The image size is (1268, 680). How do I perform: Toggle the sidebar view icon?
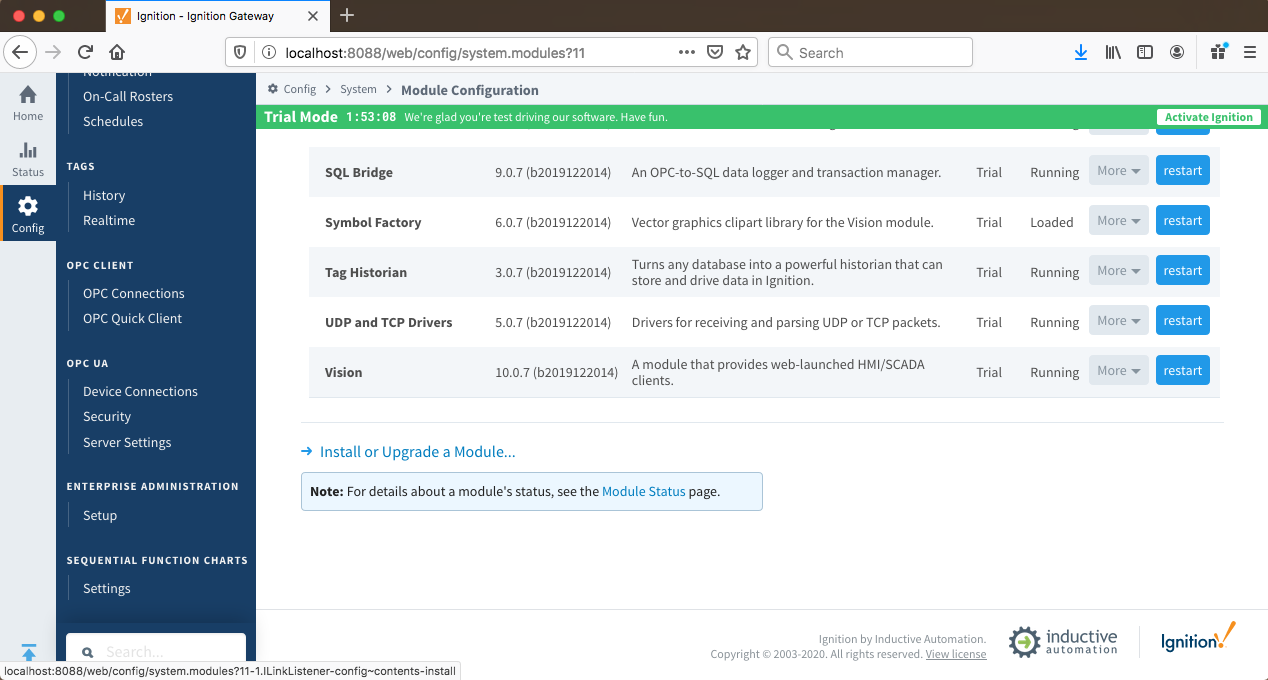[x=1145, y=52]
